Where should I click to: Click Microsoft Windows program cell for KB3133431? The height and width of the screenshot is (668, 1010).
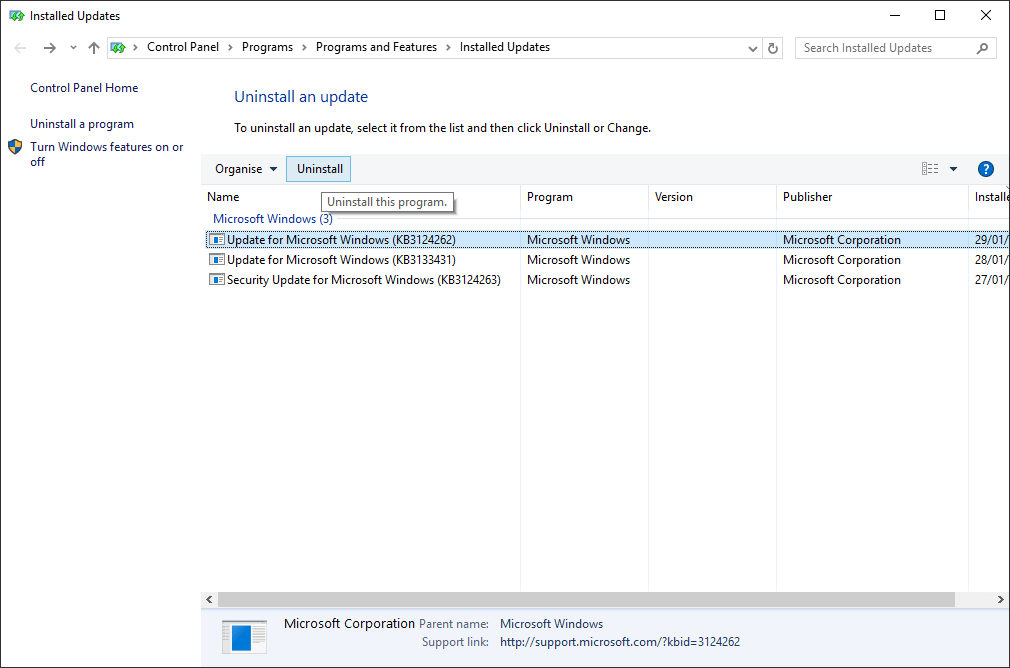(x=578, y=260)
